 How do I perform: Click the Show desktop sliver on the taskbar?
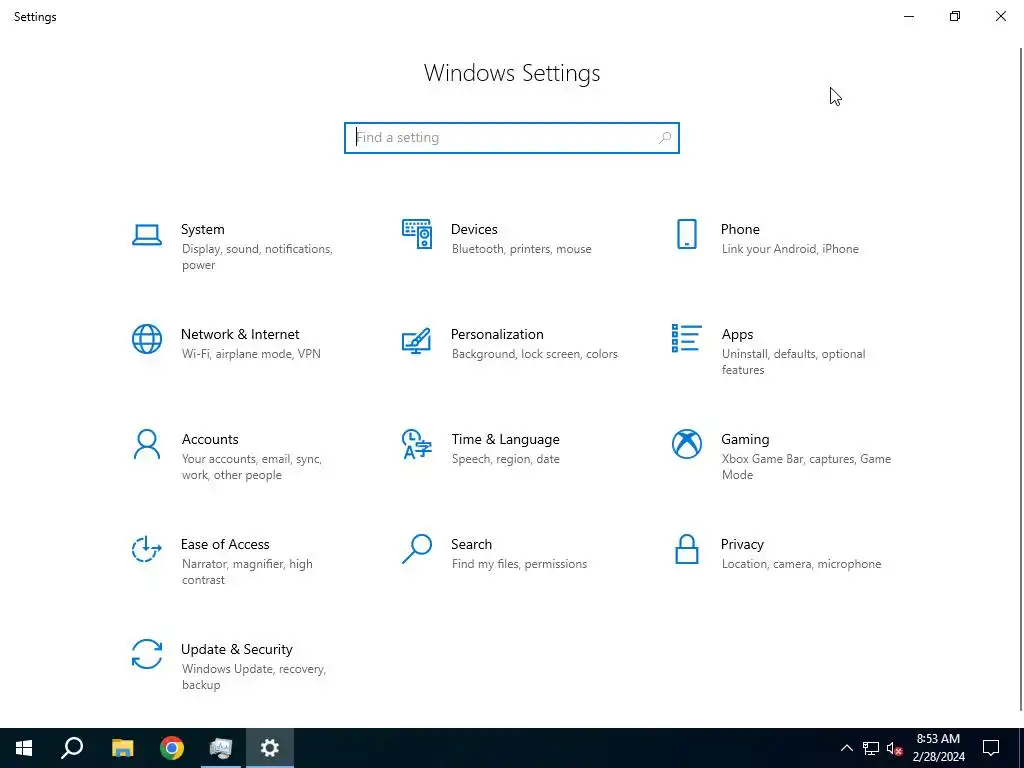pyautogui.click(x=1021, y=748)
